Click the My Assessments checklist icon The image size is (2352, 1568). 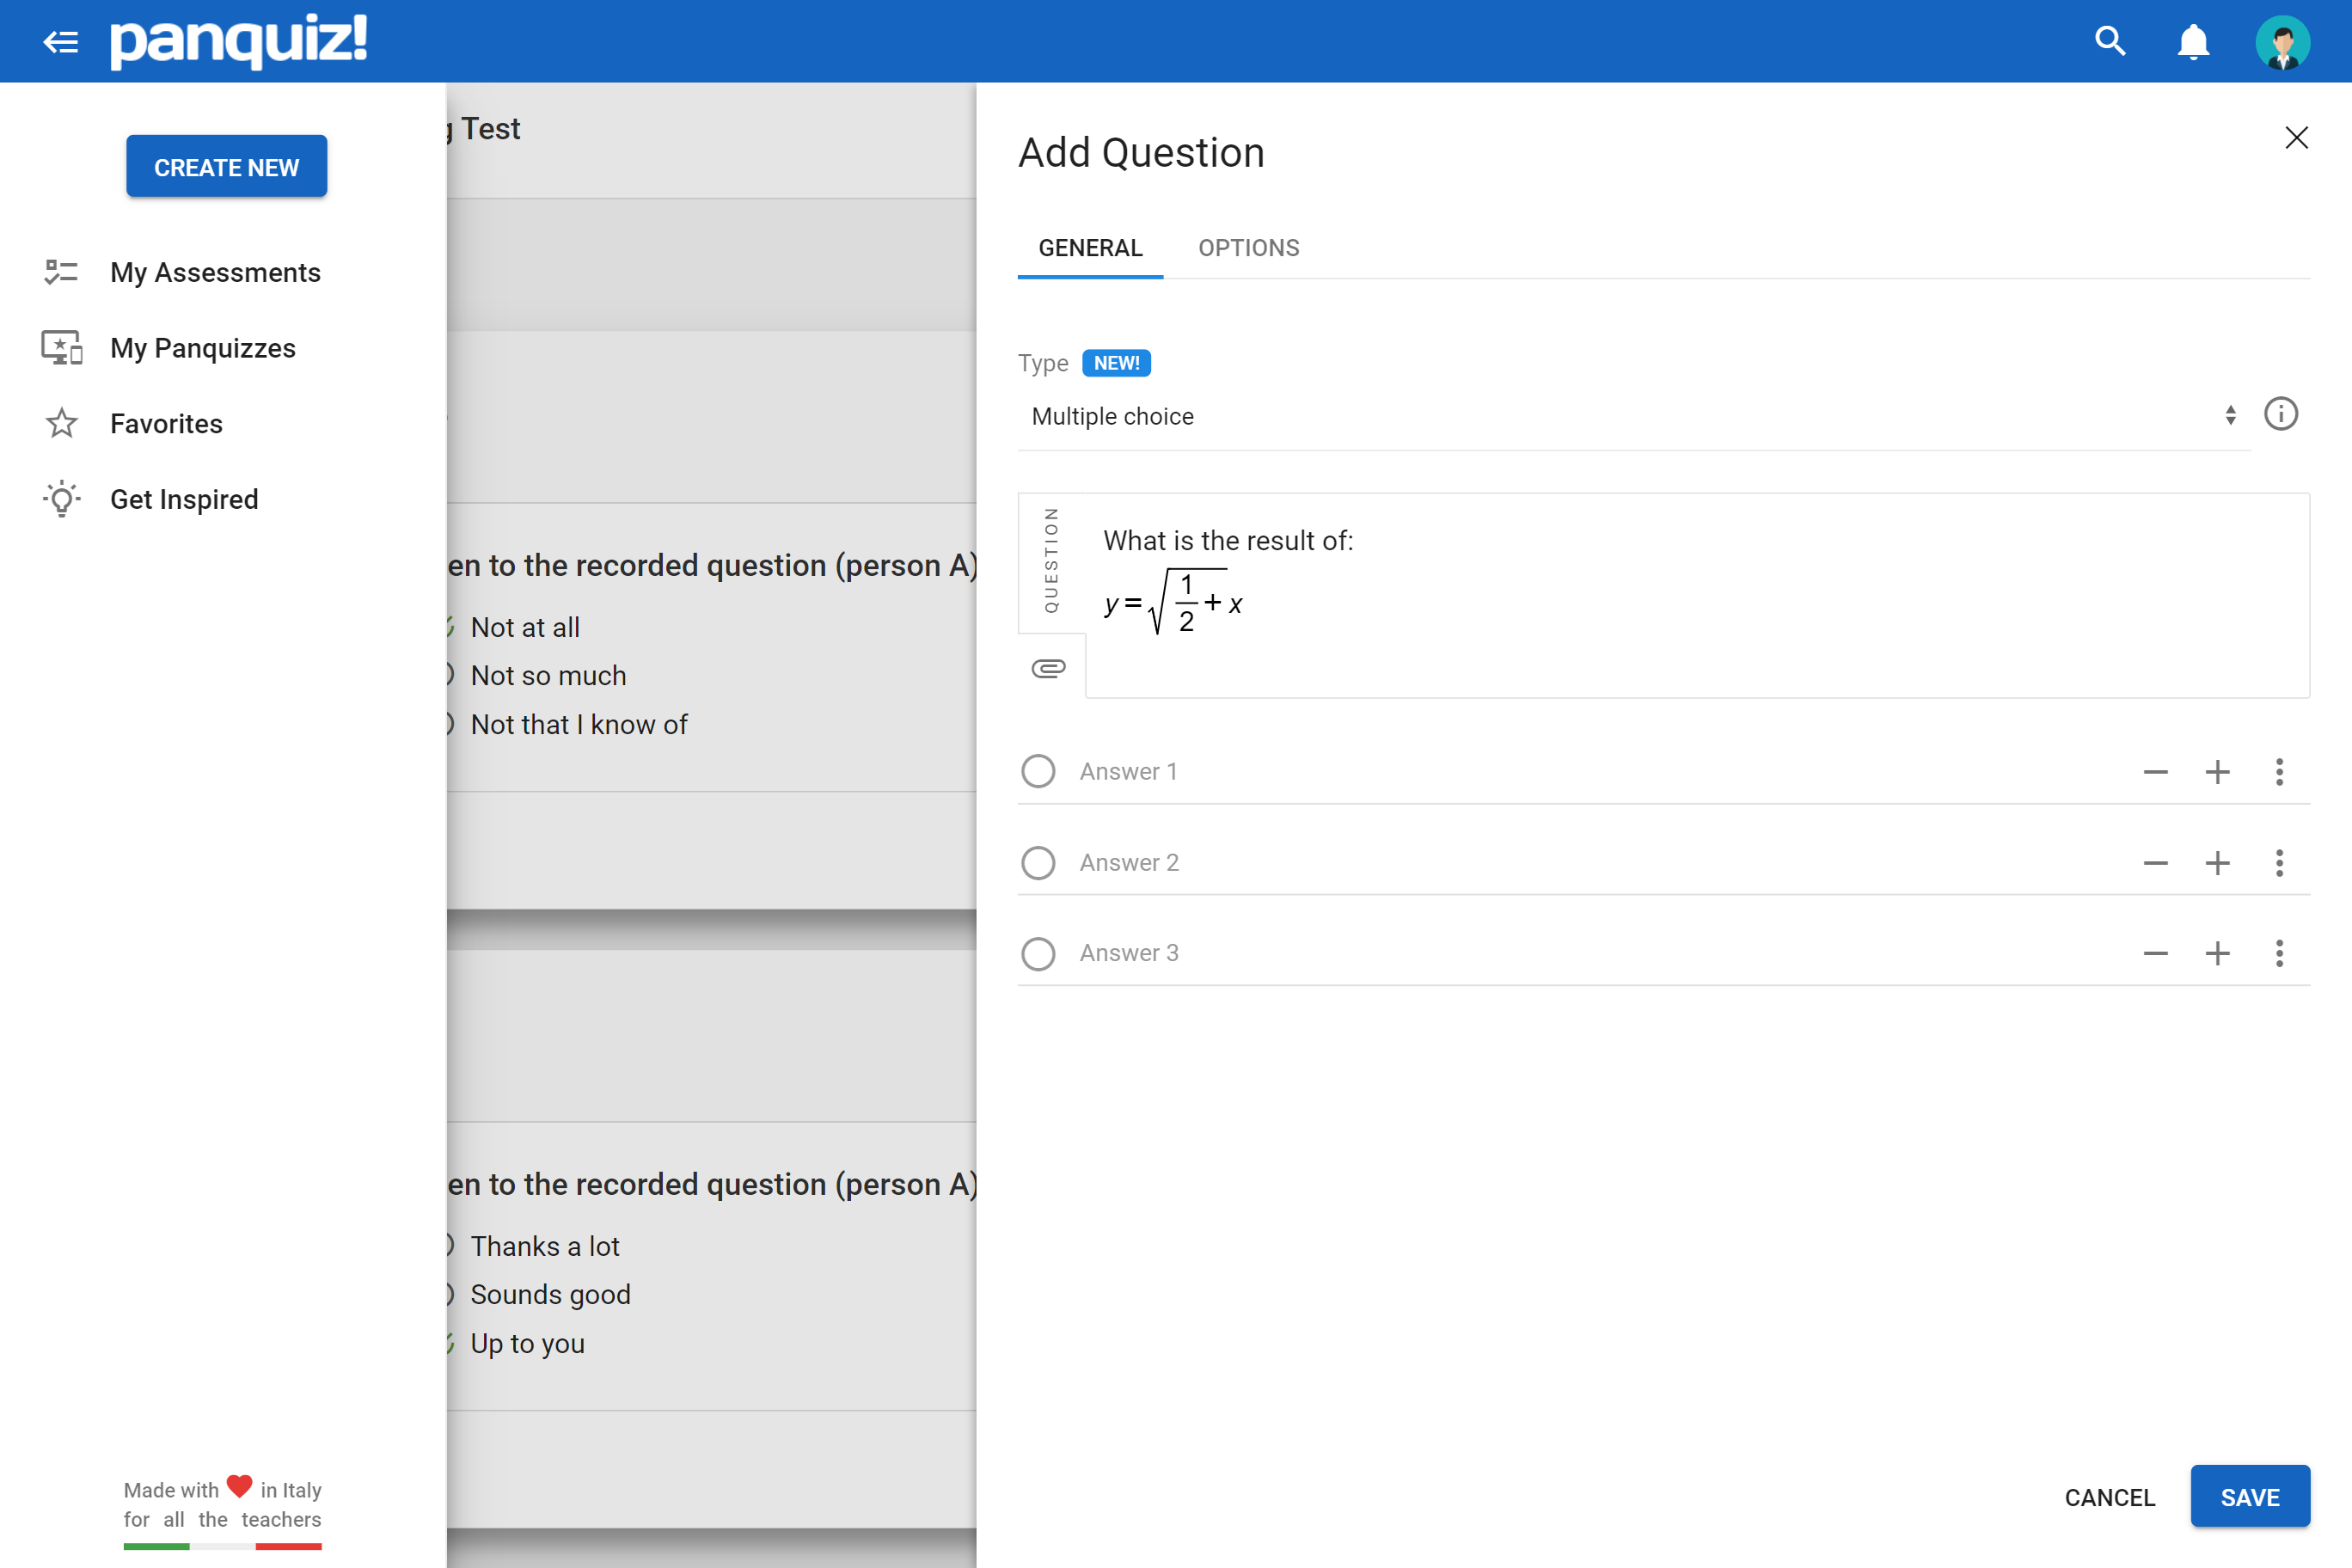click(x=61, y=272)
